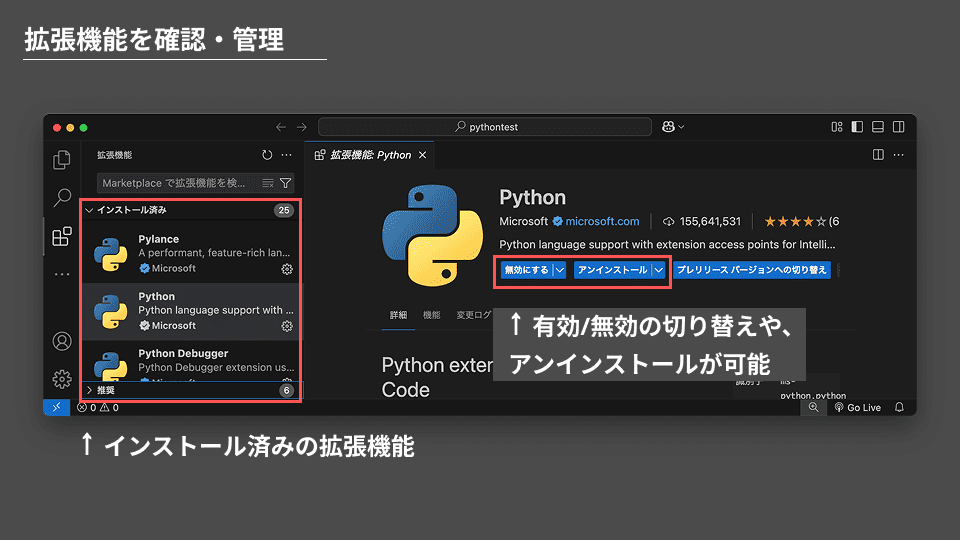
Task: Open the Accounts menu icon
Action: pos(62,341)
